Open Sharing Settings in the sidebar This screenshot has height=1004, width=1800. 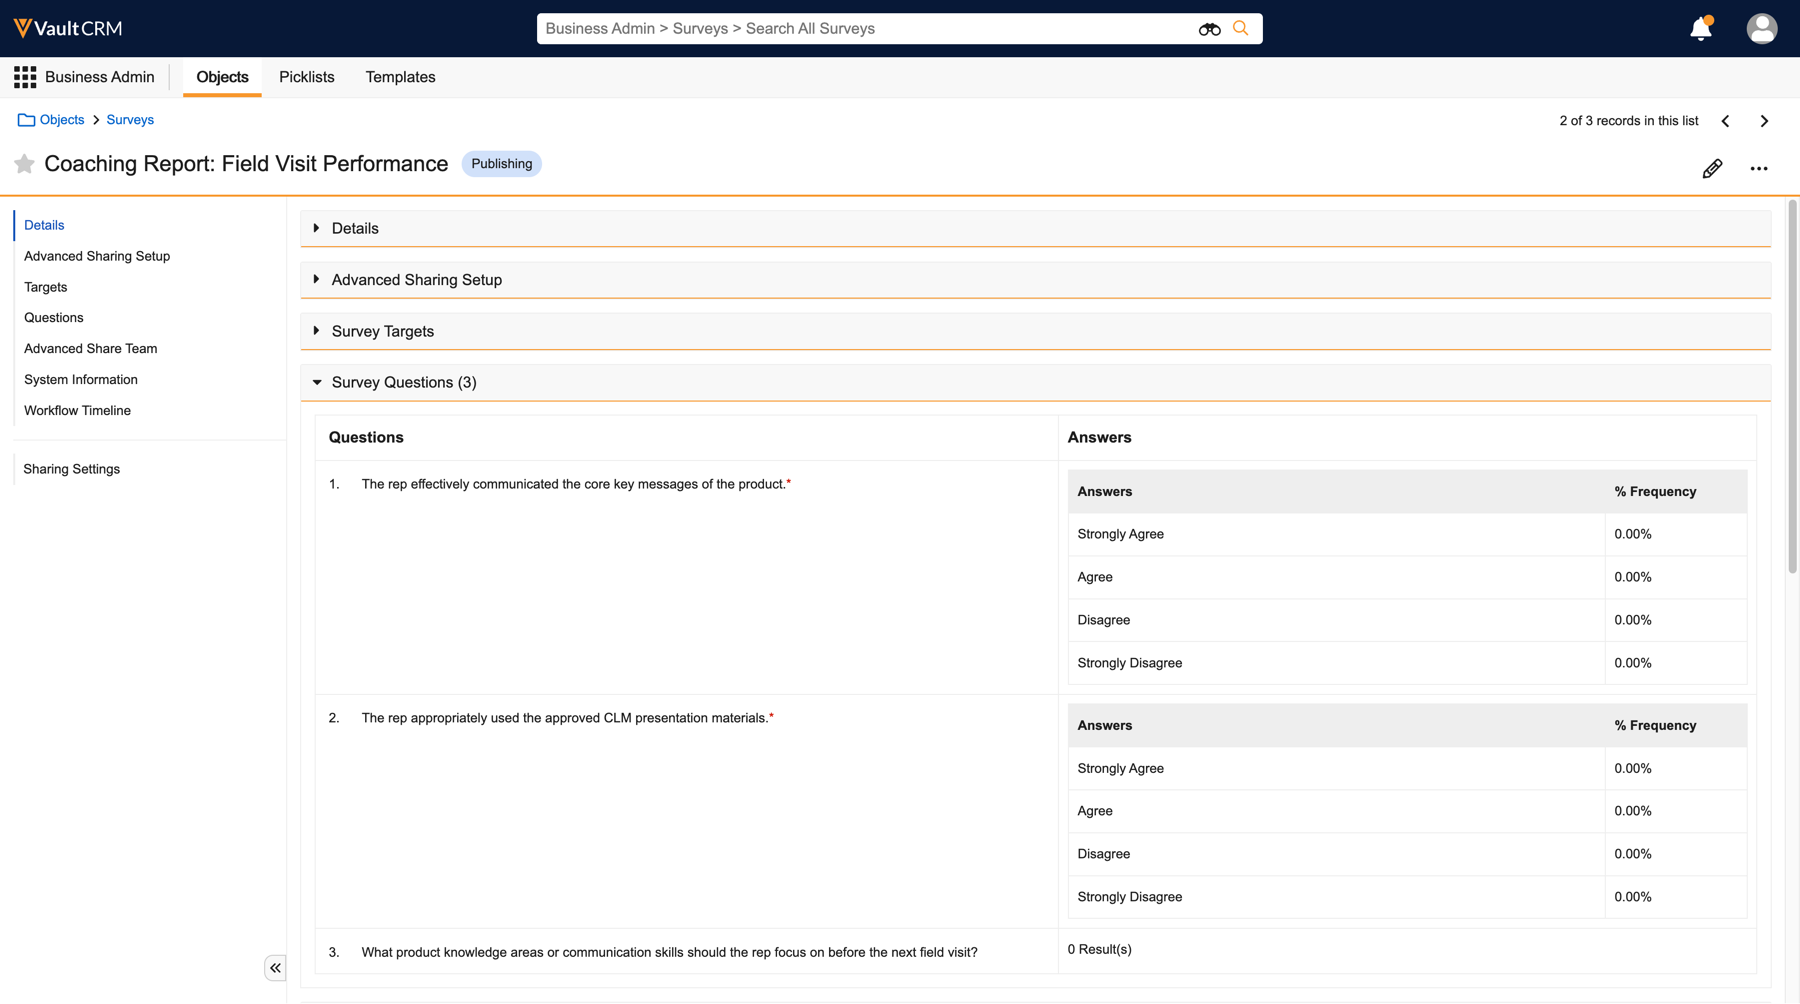[x=72, y=469]
